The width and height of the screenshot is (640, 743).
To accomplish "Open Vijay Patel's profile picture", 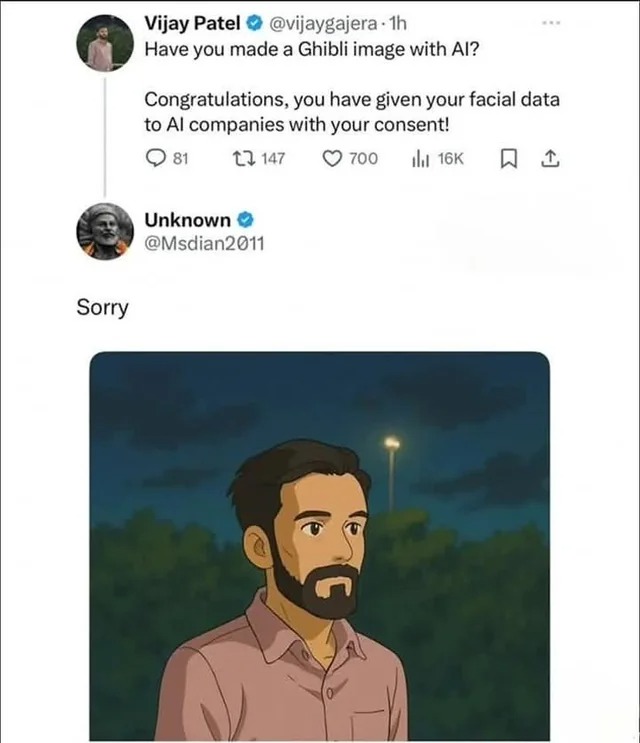I will click(x=104, y=44).
